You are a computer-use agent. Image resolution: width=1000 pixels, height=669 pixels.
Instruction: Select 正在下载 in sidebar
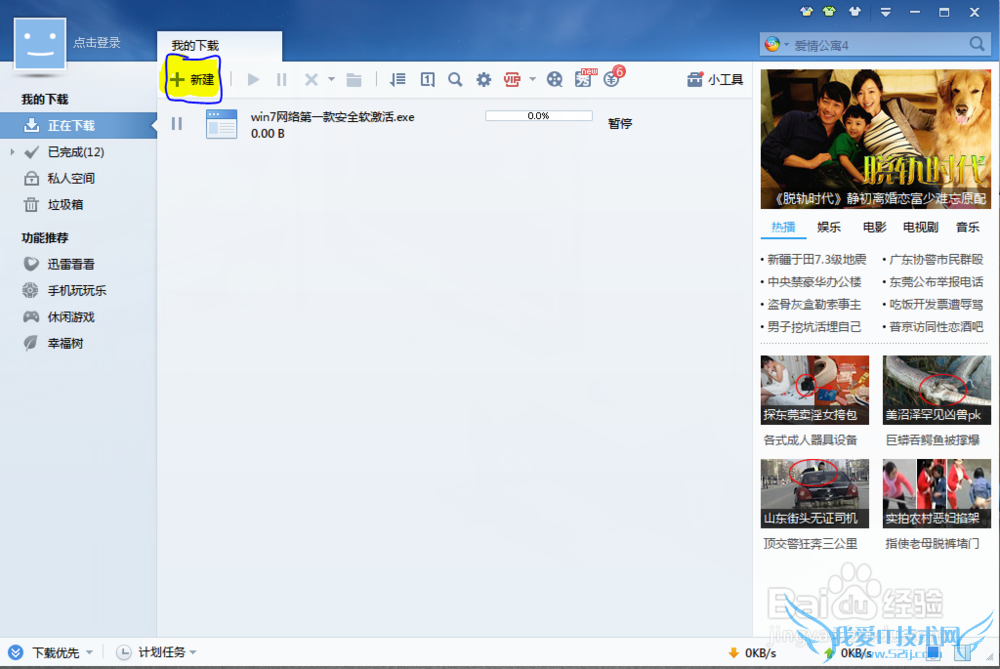click(78, 126)
